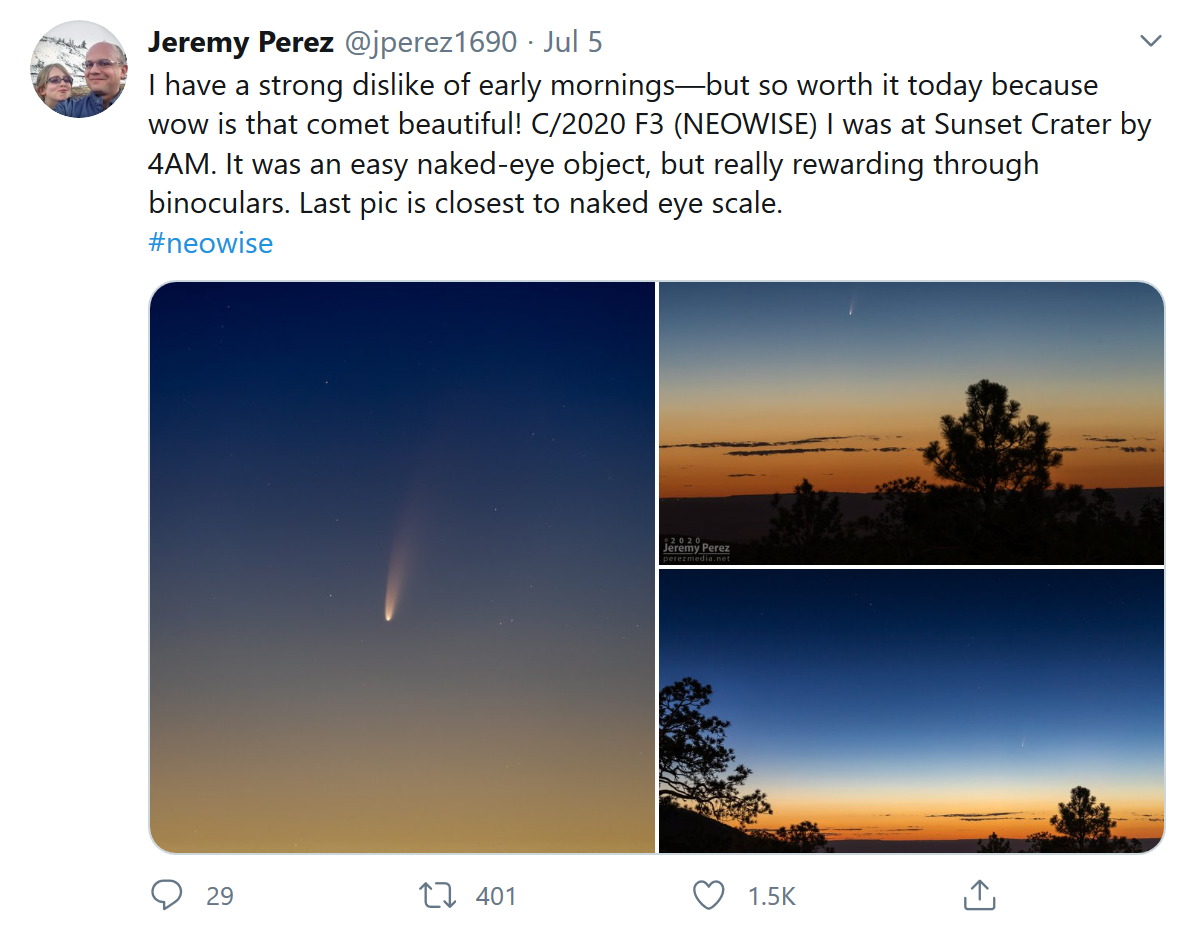Click the 29 replies count
This screenshot has width=1196, height=933.
coord(220,896)
